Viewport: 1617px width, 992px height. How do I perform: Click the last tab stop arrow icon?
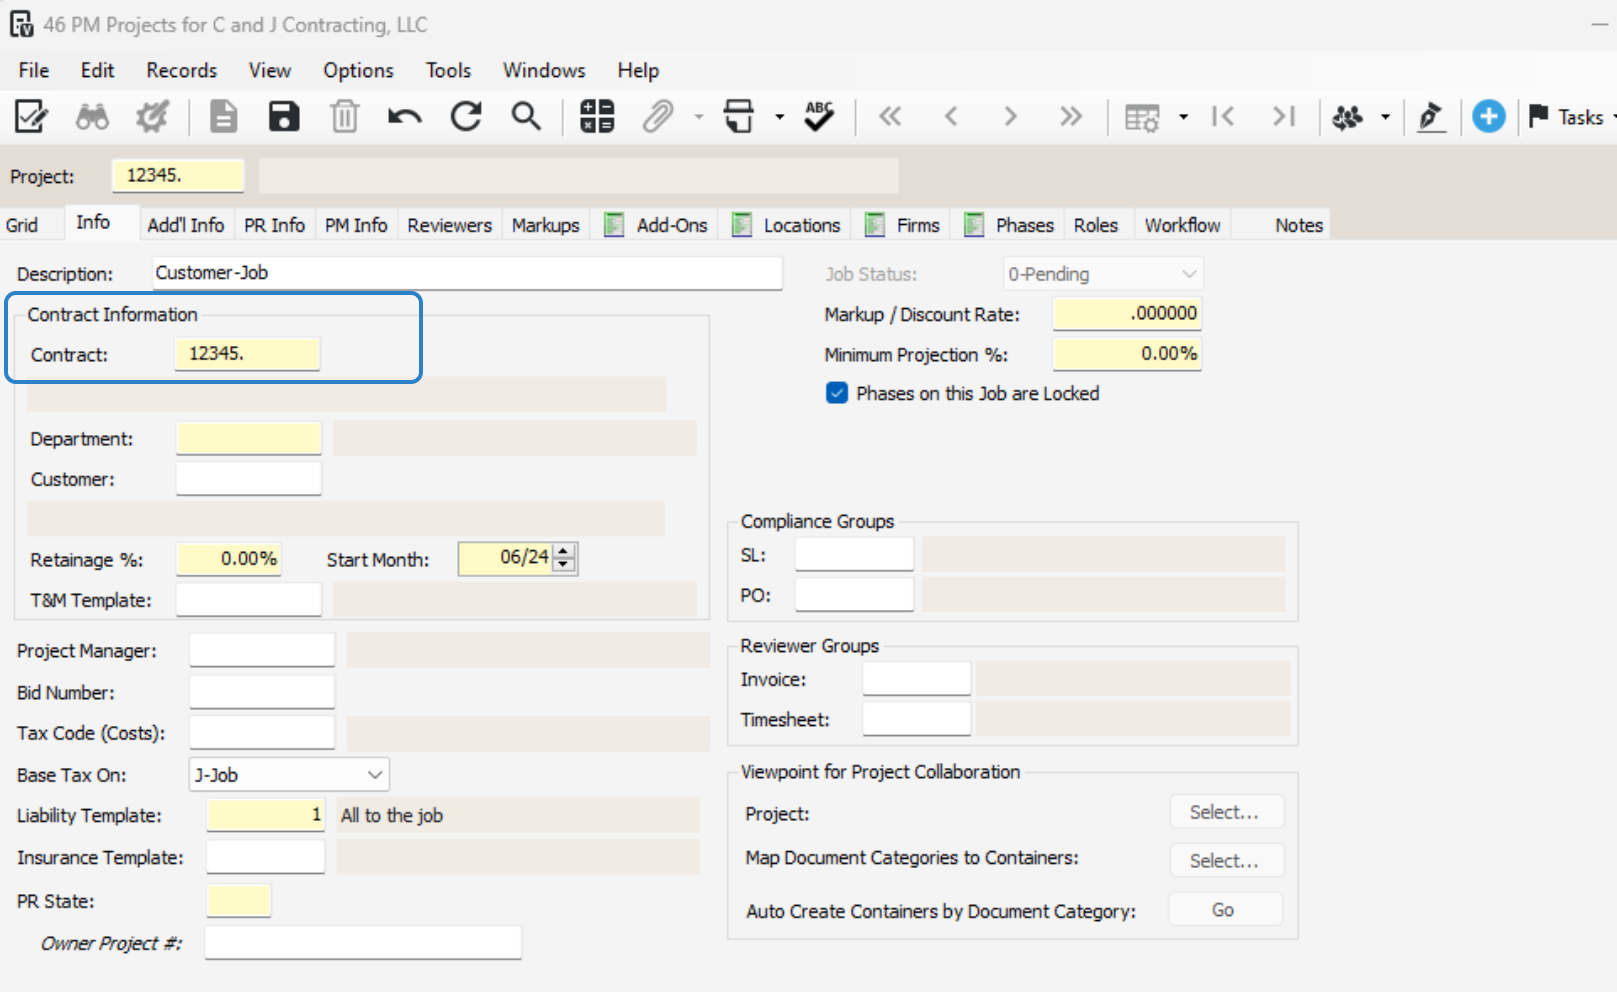[x=1284, y=117]
